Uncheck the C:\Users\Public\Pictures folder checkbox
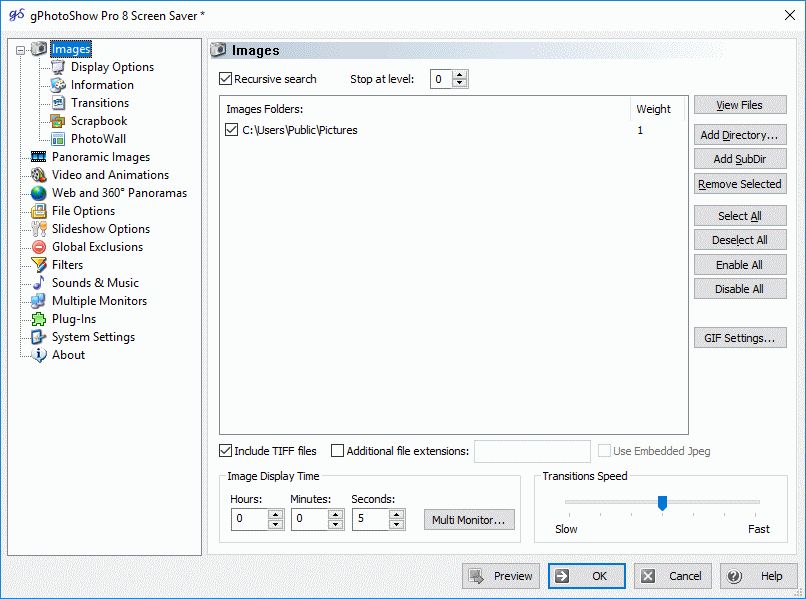806x599 pixels. 231,130
